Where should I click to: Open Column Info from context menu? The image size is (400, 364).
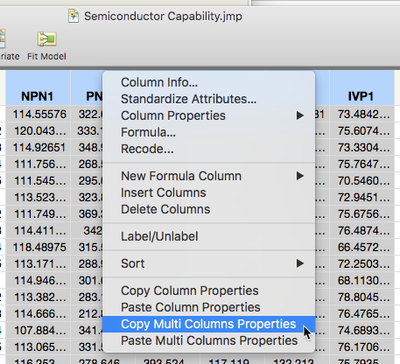[x=159, y=82]
